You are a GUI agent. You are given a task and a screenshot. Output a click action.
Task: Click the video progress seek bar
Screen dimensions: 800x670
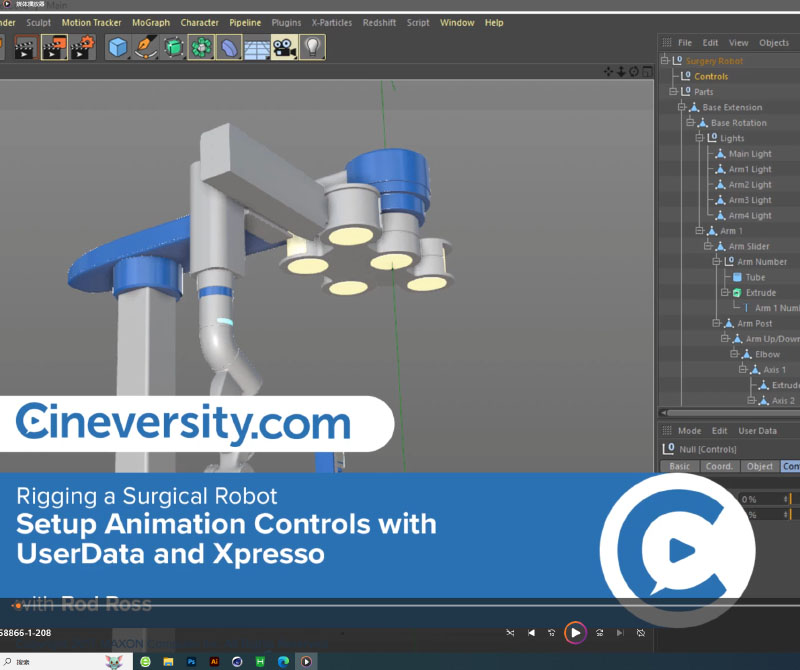click(300, 605)
